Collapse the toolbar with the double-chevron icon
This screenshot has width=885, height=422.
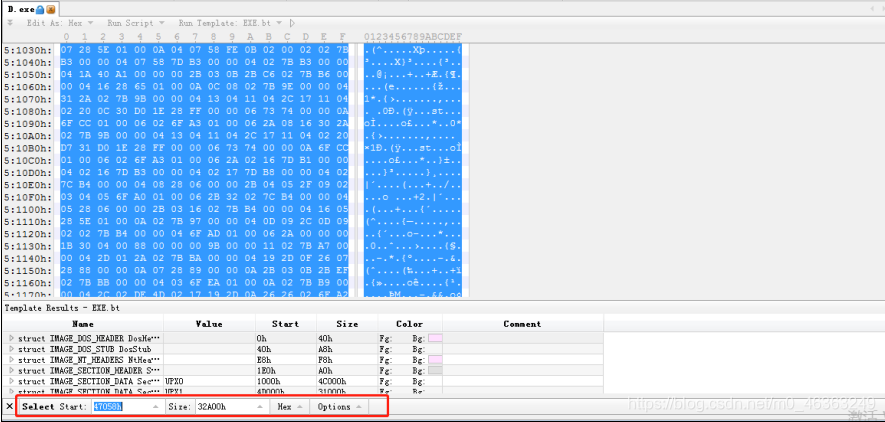click(x=10, y=23)
